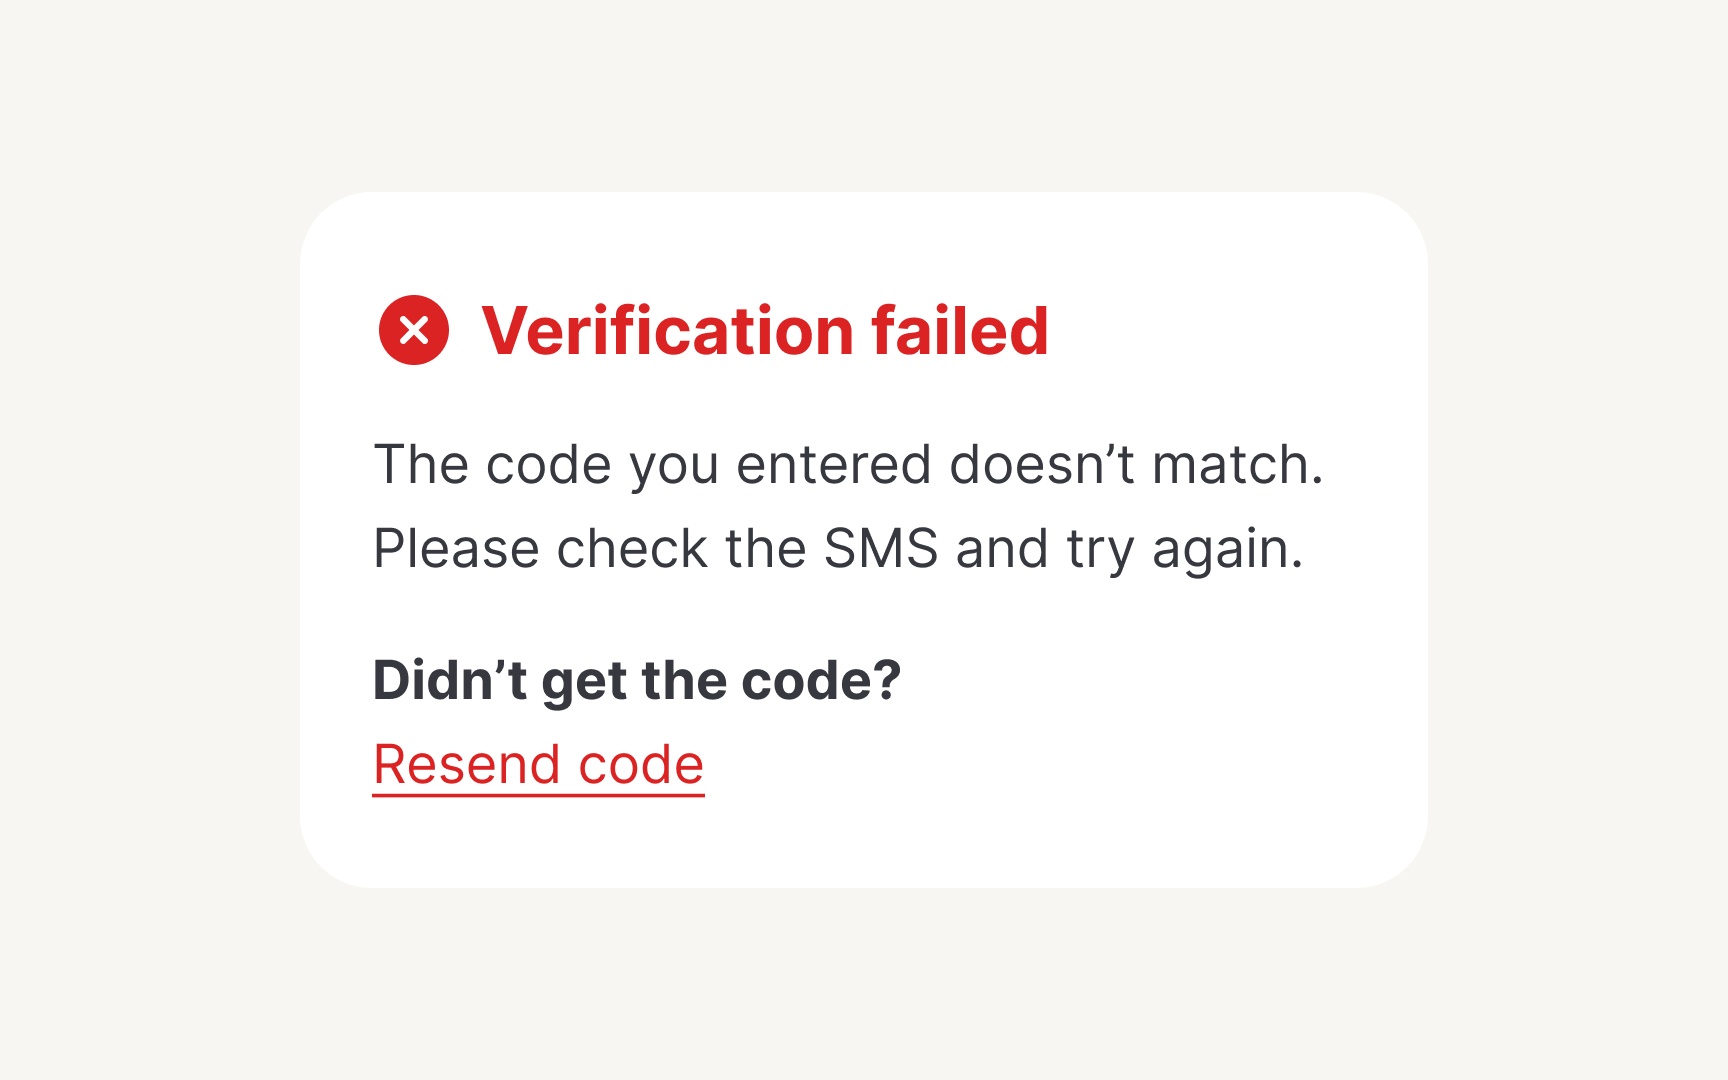
Task: Click the word "you" in the error message
Action: pyautogui.click(x=674, y=467)
